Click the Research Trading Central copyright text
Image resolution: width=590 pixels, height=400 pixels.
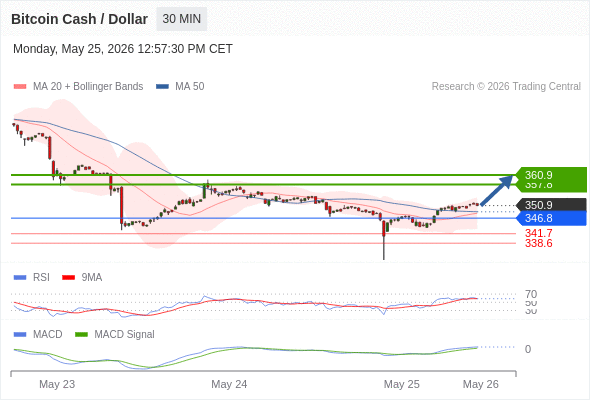(506, 87)
